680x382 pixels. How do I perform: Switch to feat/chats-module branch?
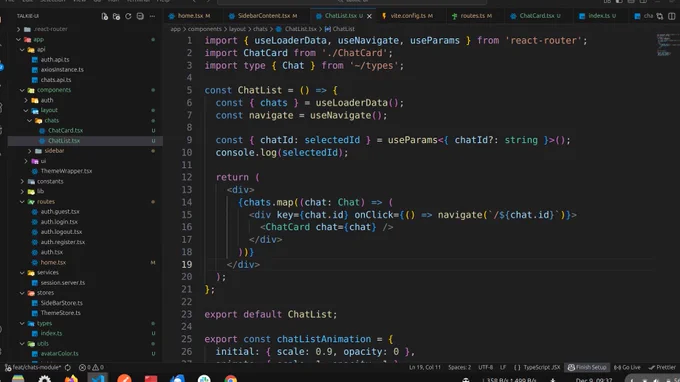pyautogui.click(x=33, y=367)
